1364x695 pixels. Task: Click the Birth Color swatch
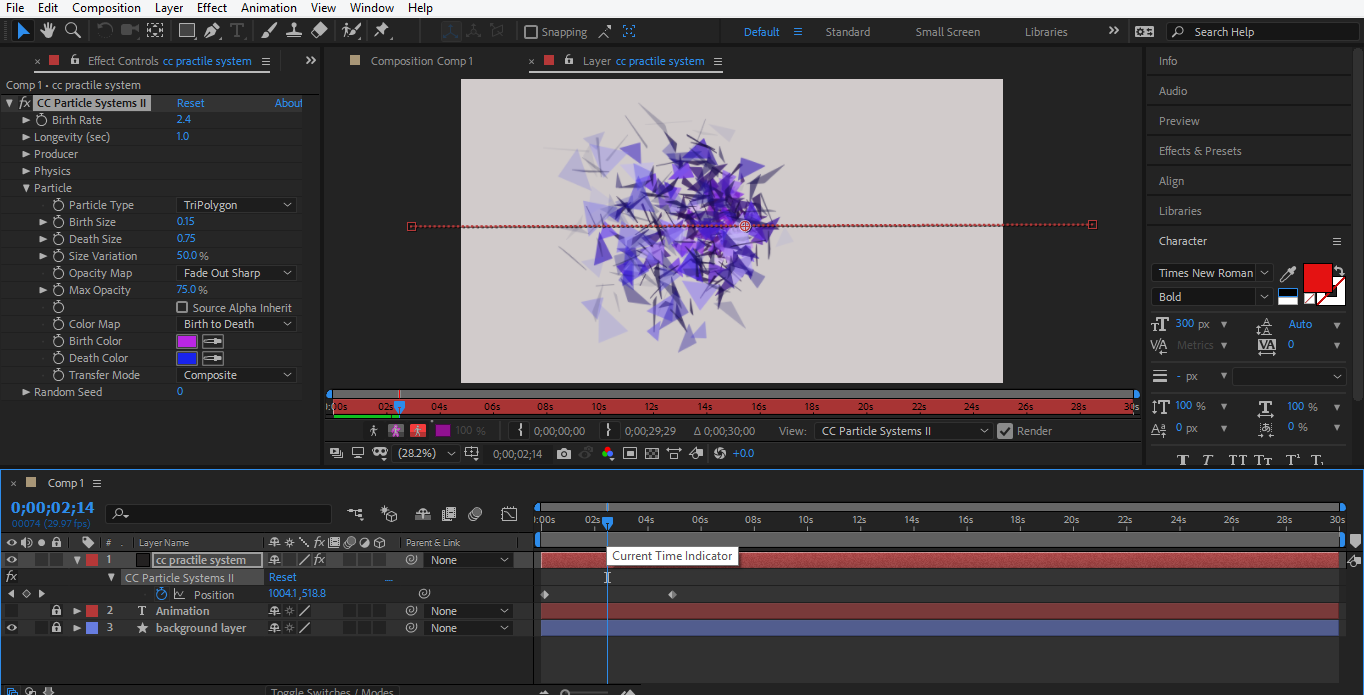point(187,341)
